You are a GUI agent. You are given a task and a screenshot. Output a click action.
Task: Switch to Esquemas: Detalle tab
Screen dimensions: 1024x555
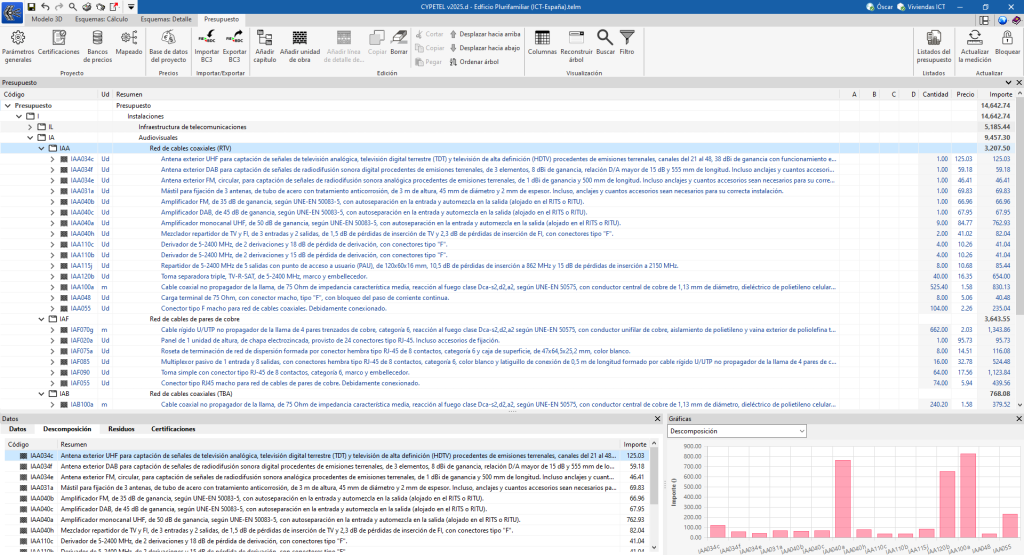coord(166,19)
